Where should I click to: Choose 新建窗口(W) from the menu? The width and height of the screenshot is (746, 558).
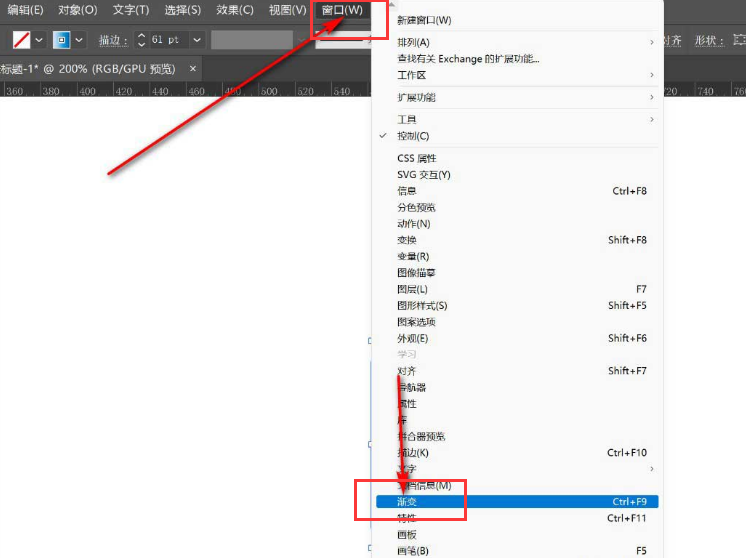click(517, 20)
